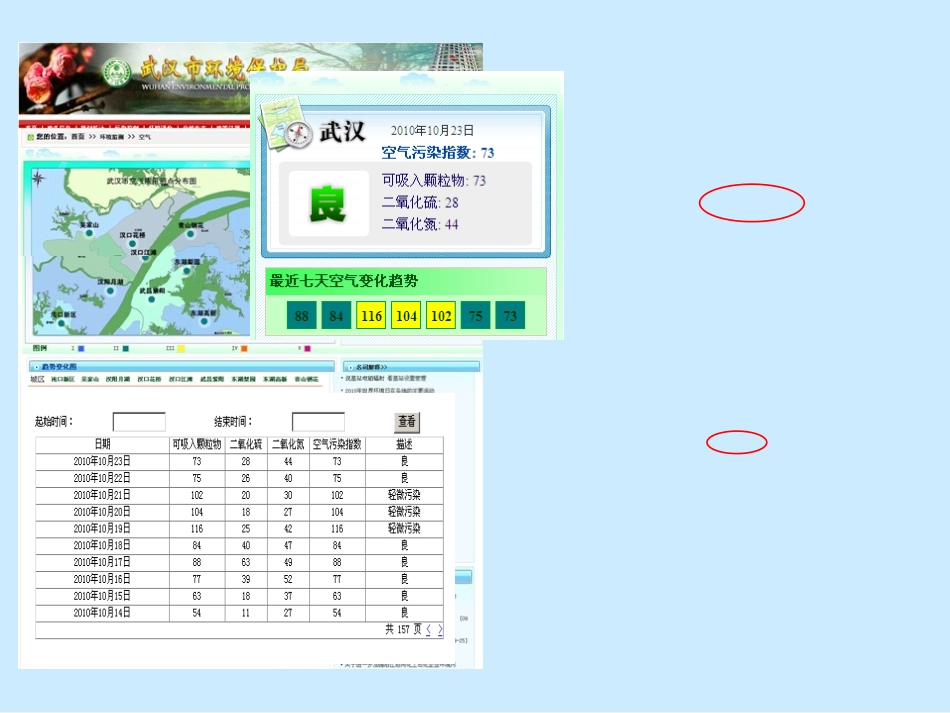Click the compass rose on the map
950x713 pixels.
[x=38, y=178]
